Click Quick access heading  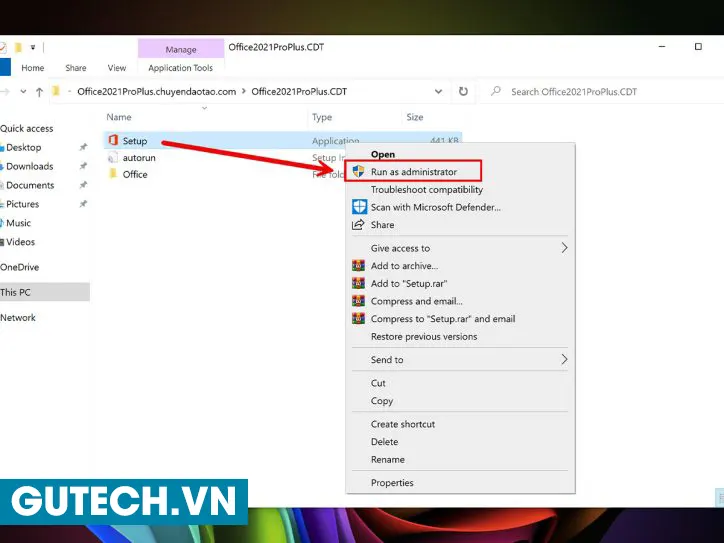pos(26,128)
